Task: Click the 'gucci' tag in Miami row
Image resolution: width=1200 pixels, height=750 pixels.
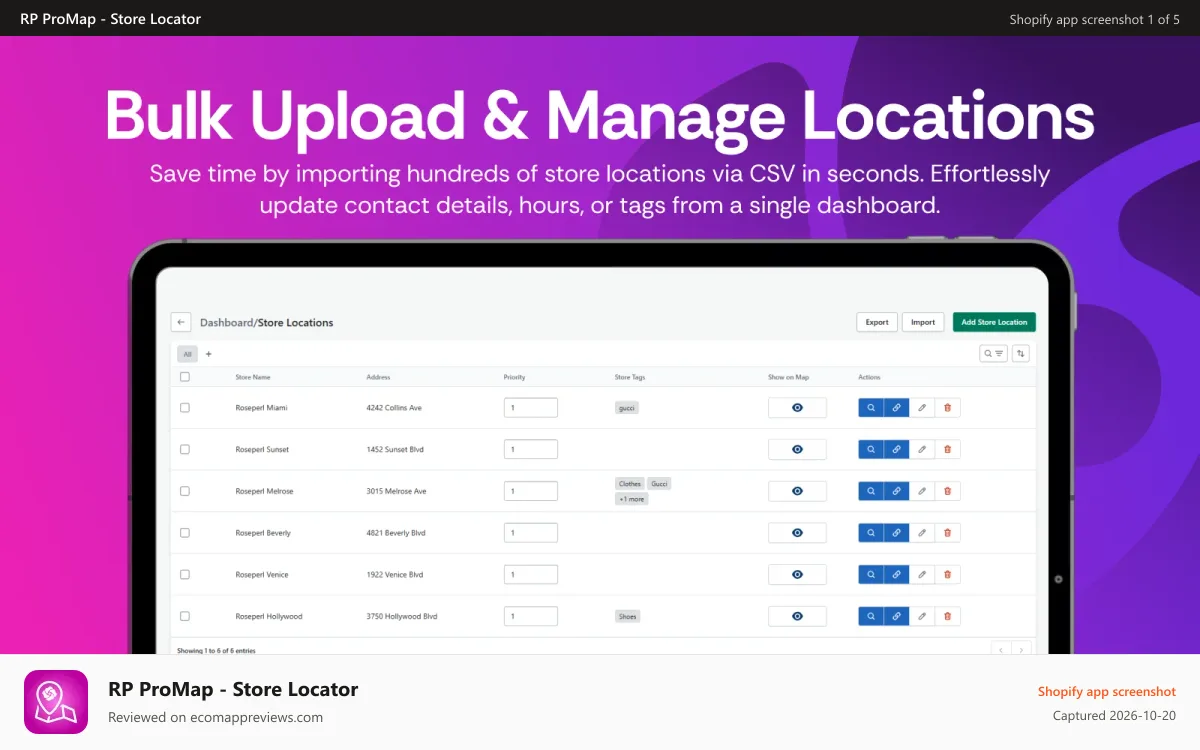Action: pos(627,408)
